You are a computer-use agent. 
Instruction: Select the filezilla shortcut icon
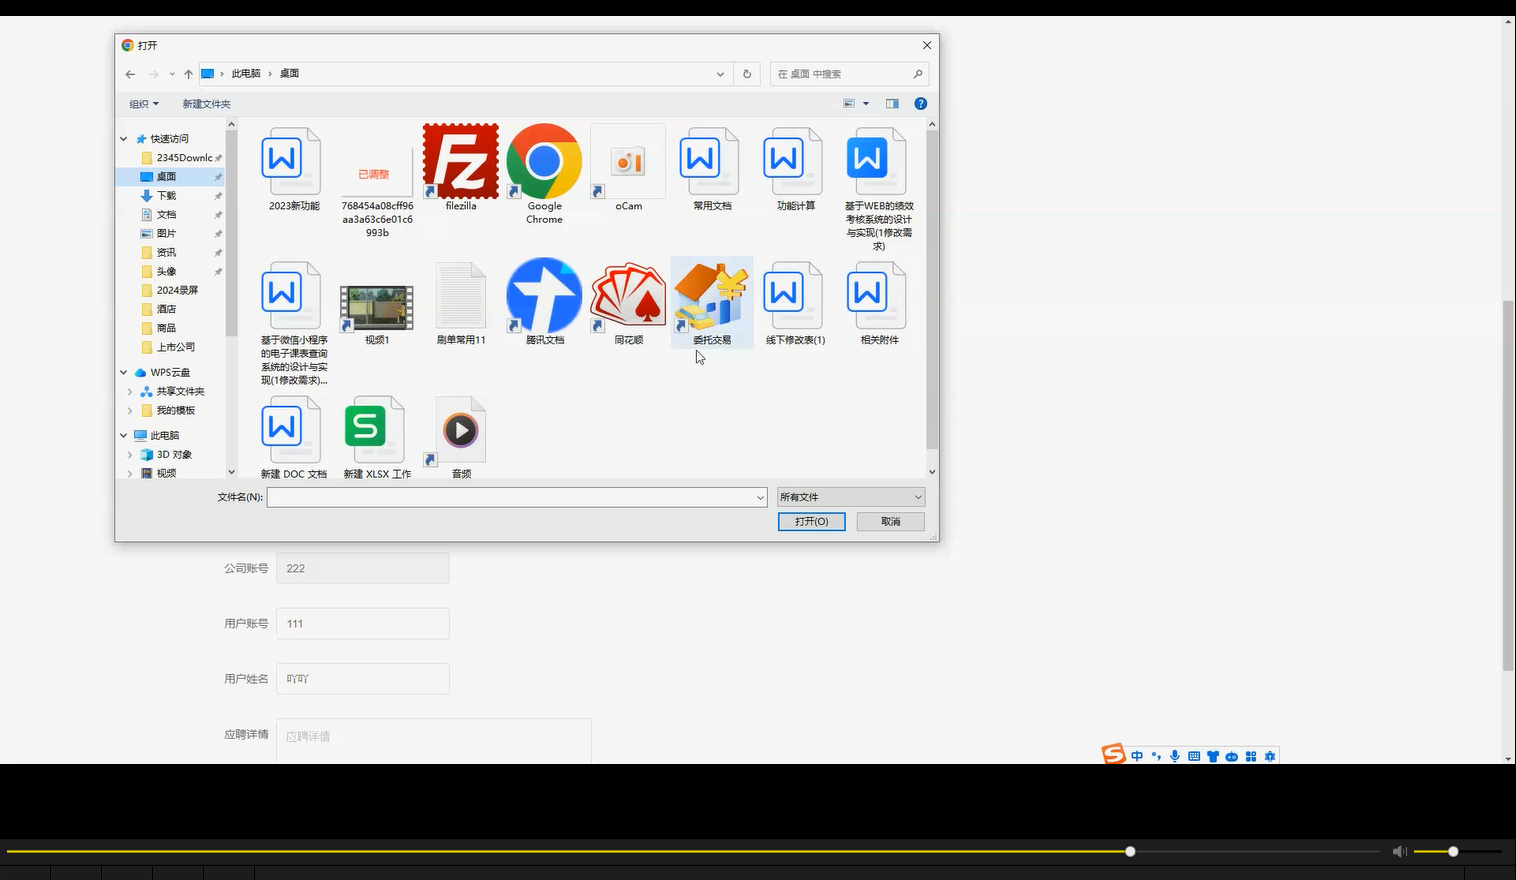click(x=461, y=161)
